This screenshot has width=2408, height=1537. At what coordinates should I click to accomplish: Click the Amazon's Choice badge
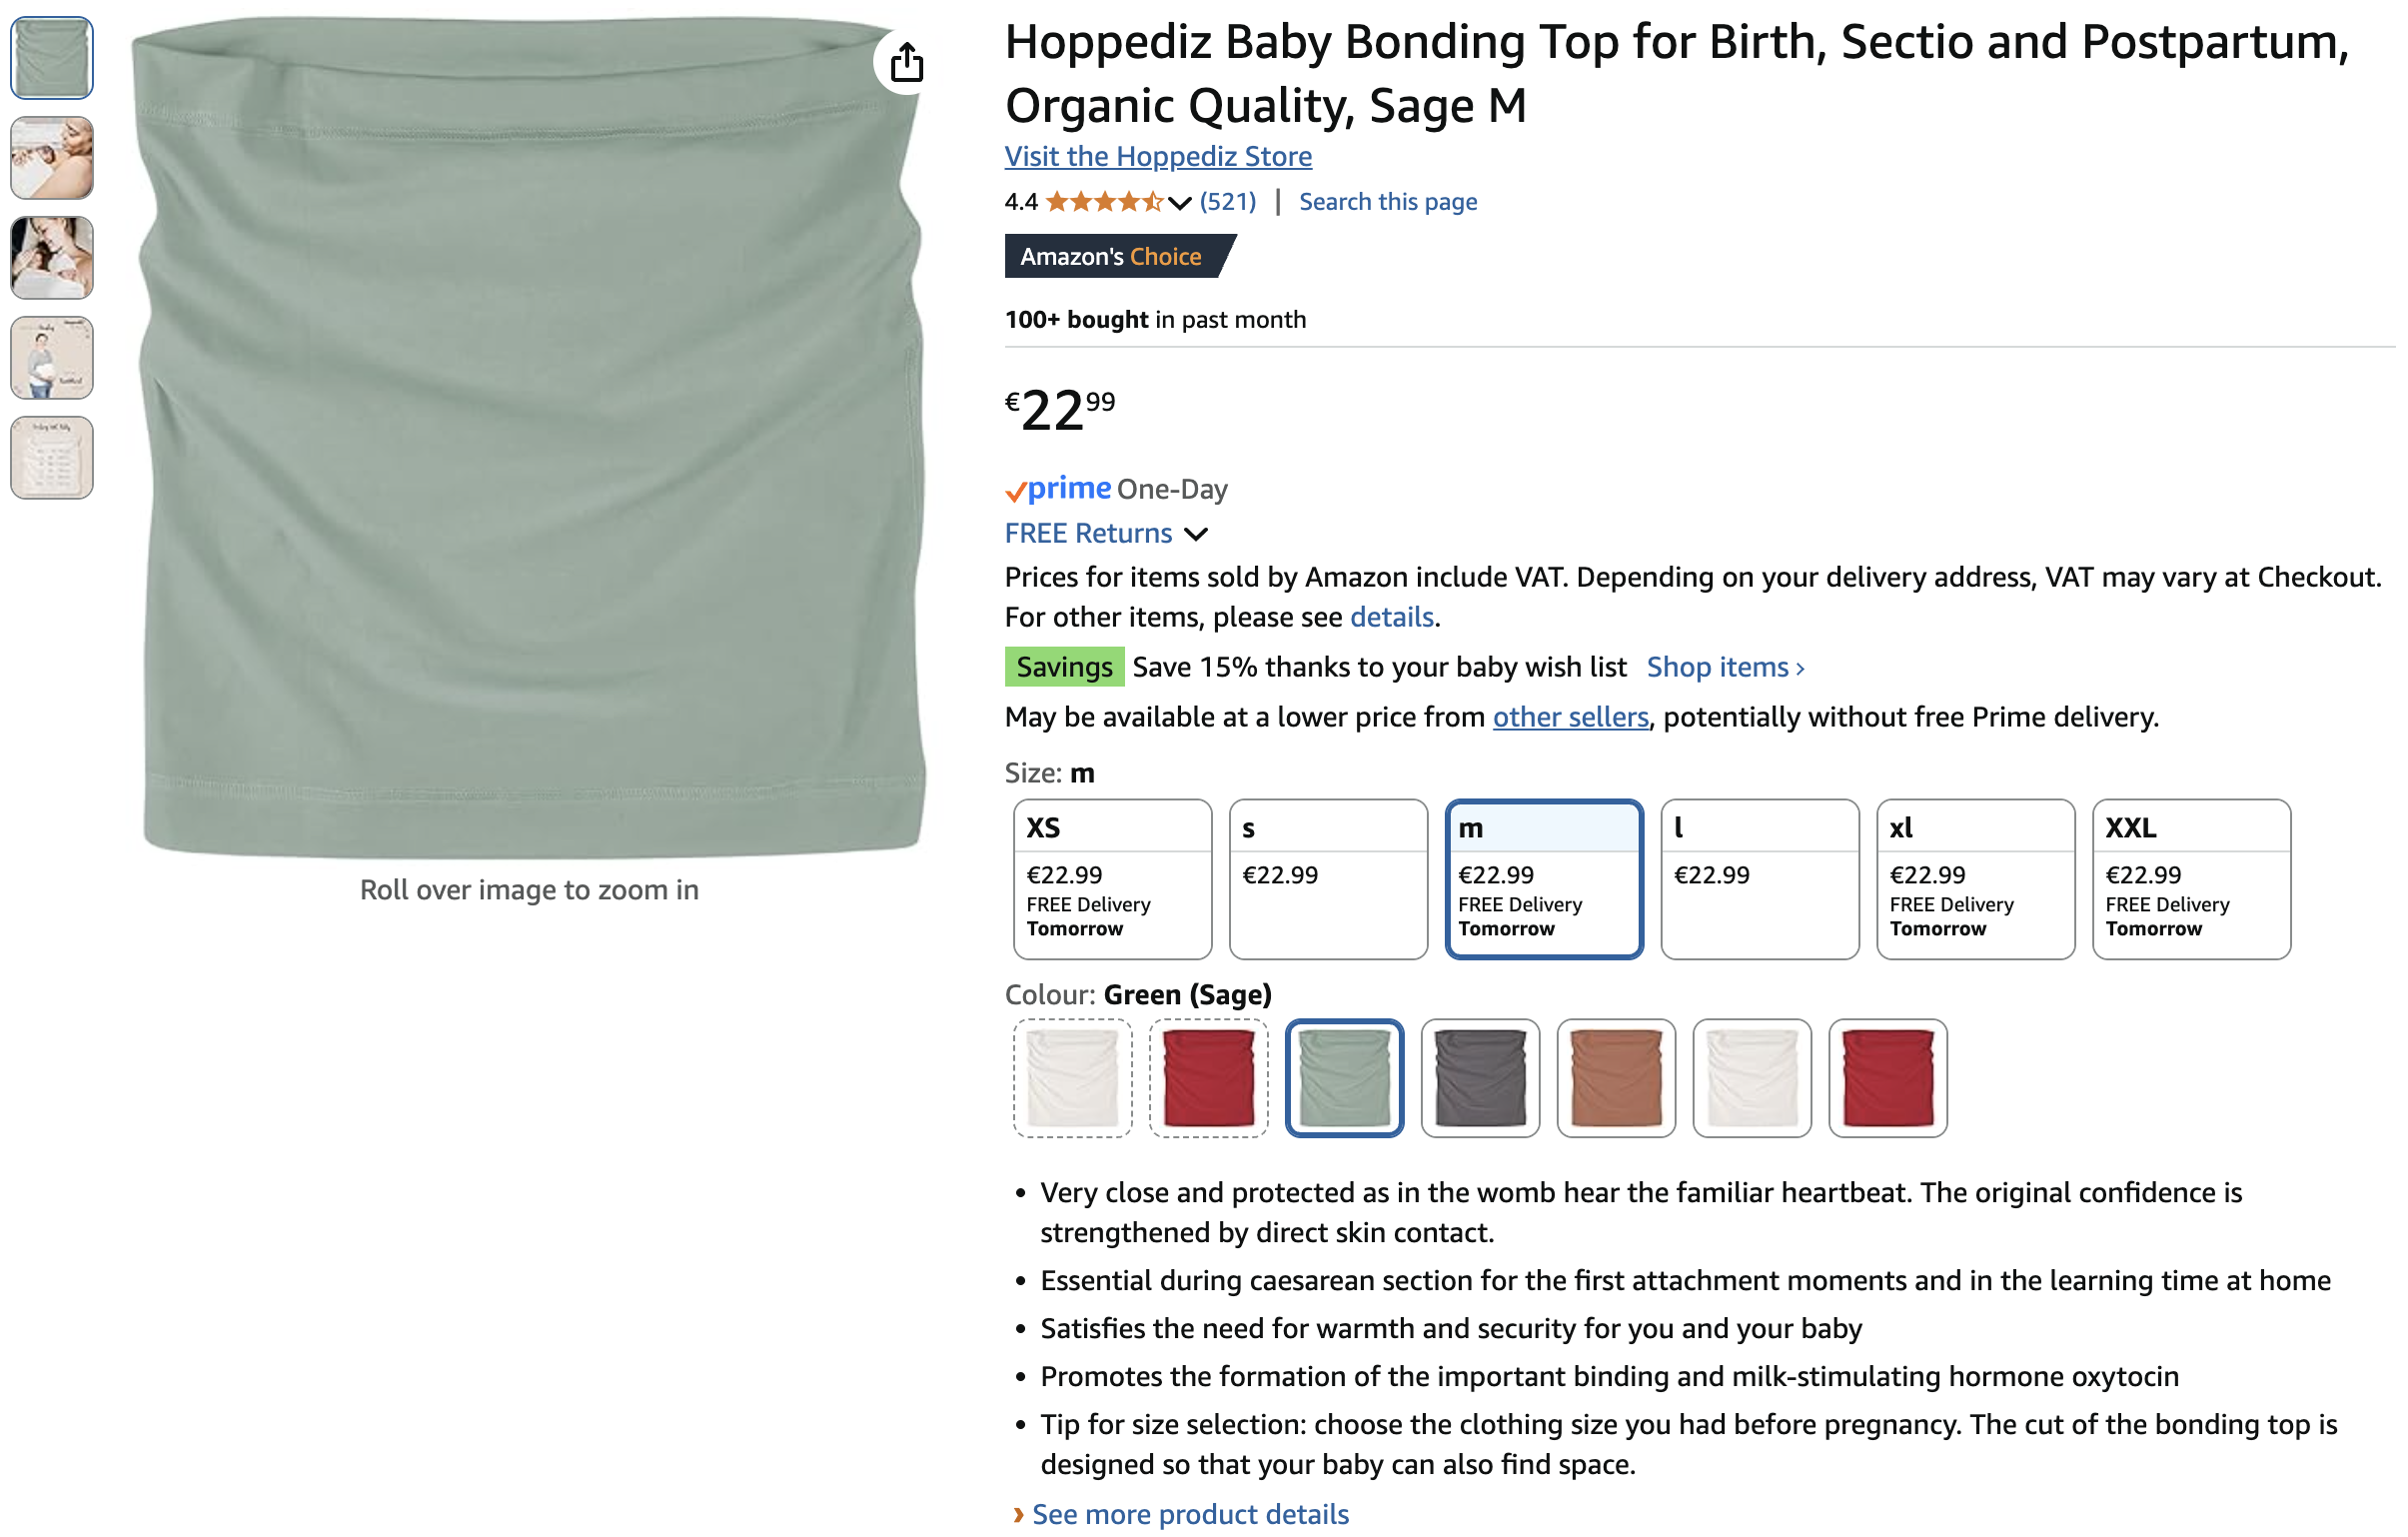point(1119,257)
